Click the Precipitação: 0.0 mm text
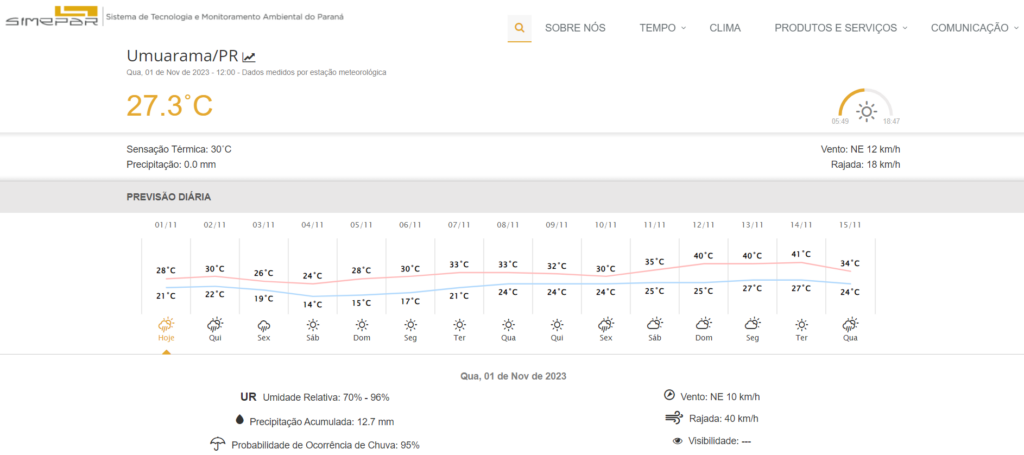 [x=171, y=165]
